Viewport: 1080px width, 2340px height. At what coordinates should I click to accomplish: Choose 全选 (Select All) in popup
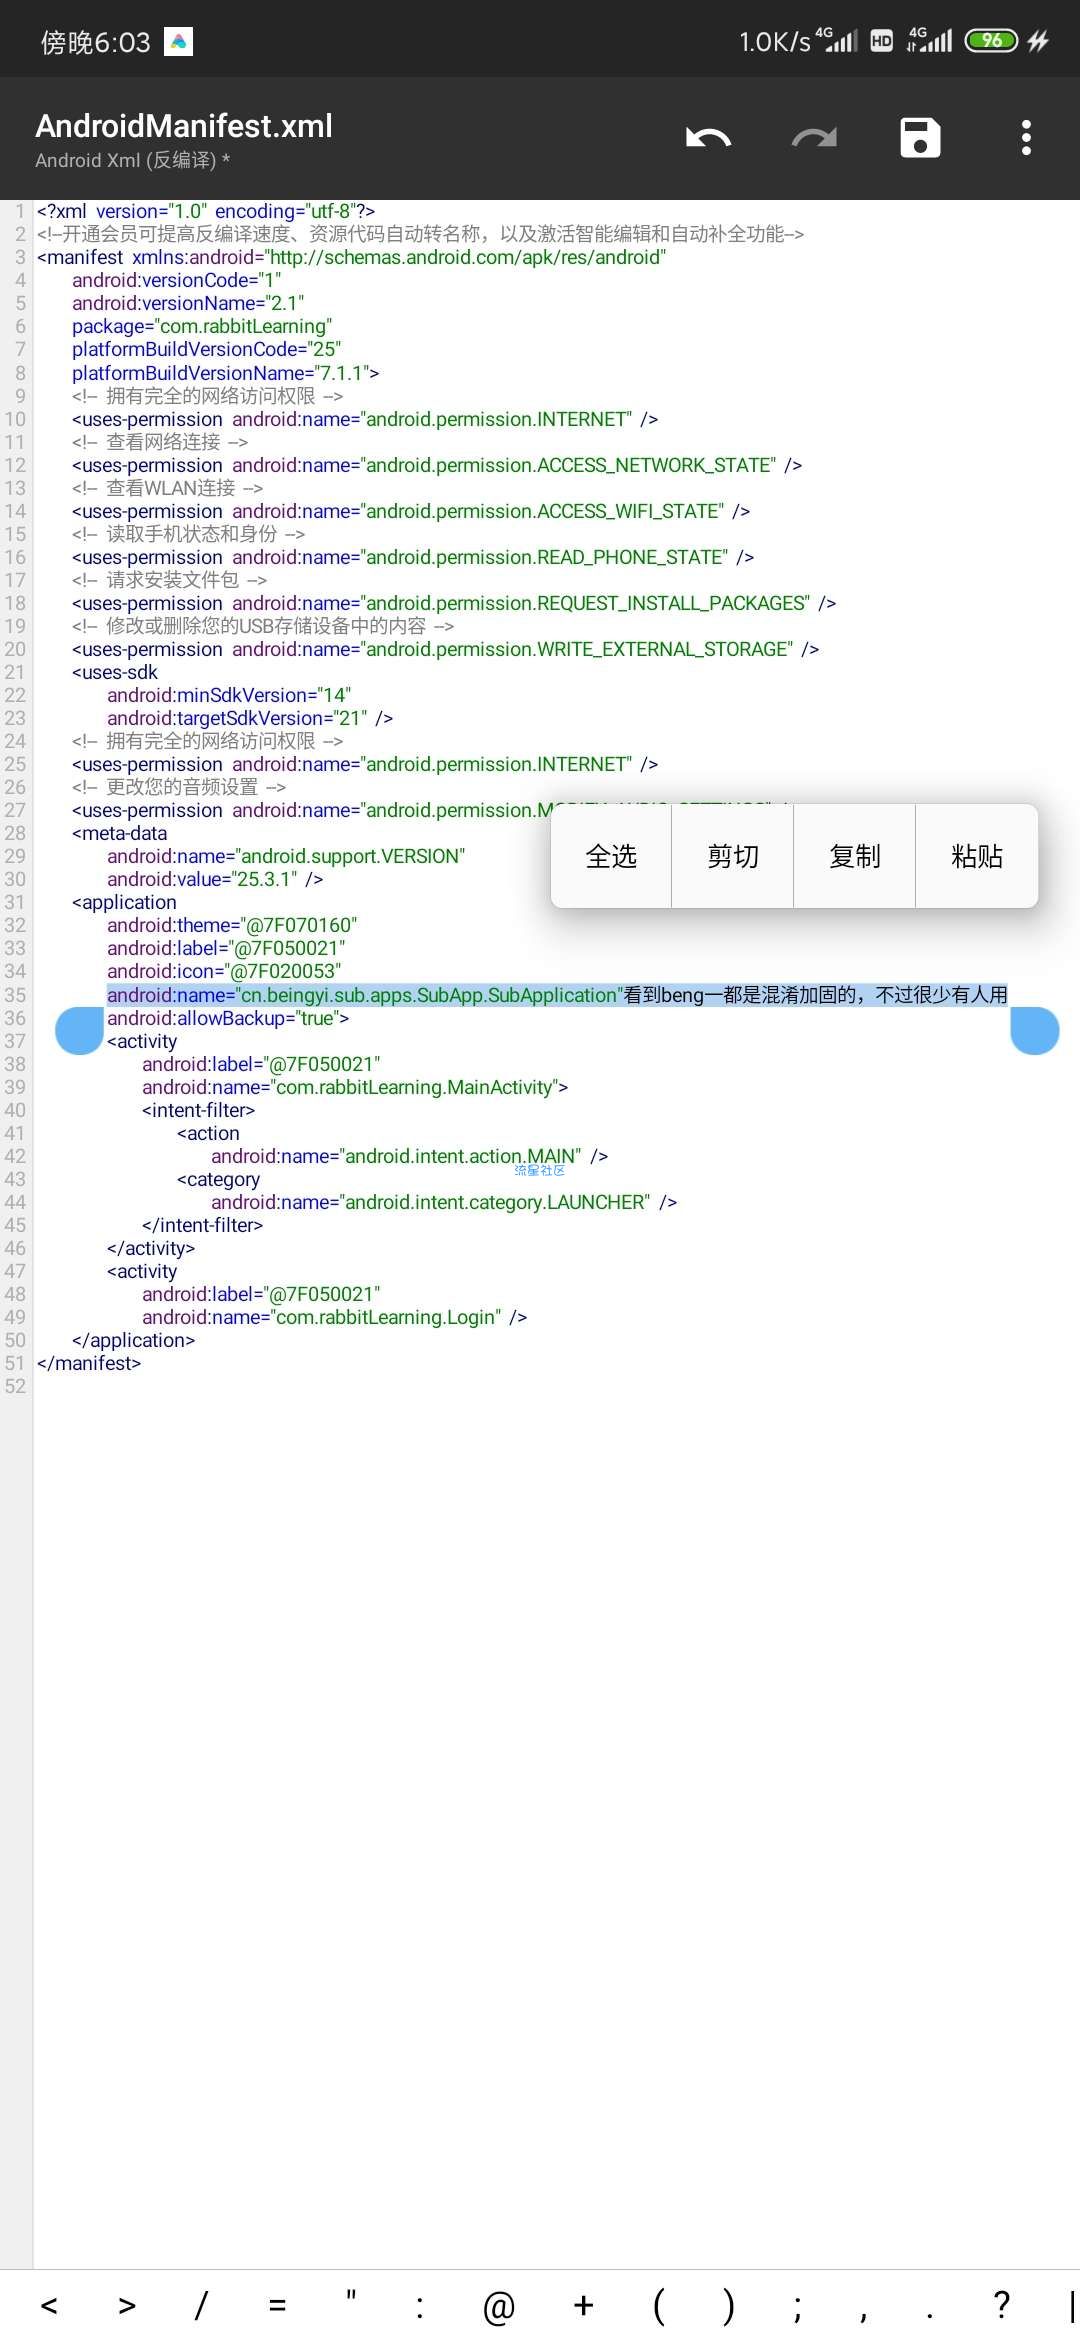tap(611, 856)
